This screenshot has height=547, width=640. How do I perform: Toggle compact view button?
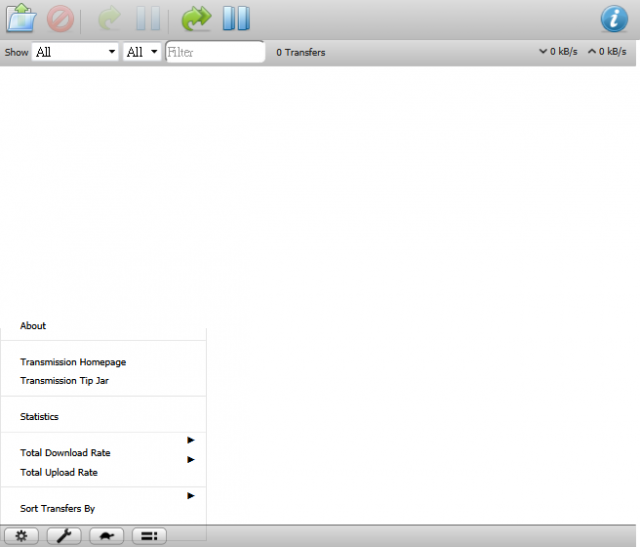pos(149,536)
